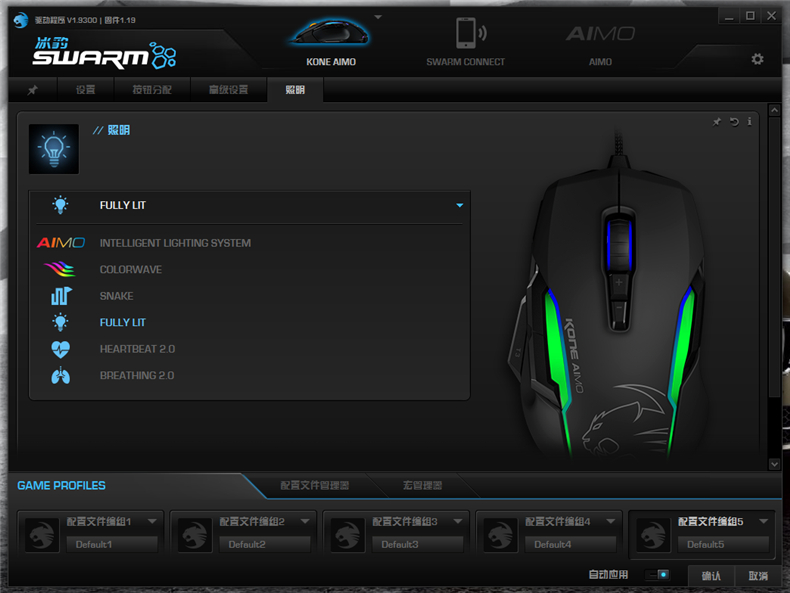This screenshot has width=790, height=593.
Task: Click profile slot 2 Roccat icon
Action: tap(194, 535)
